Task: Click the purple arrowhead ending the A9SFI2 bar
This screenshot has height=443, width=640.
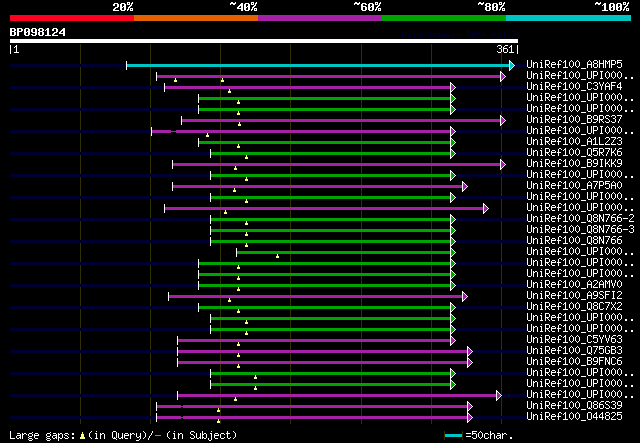Action: [464, 296]
